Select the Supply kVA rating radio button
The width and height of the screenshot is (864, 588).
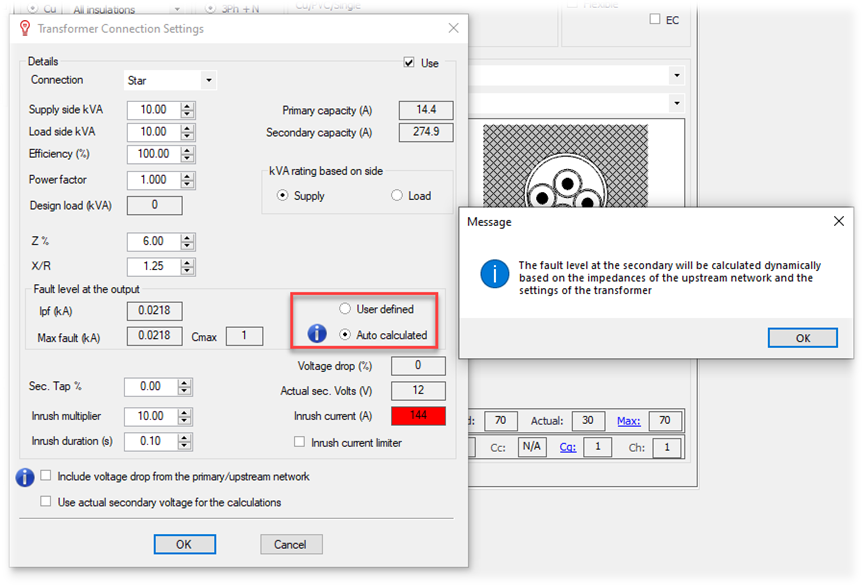pos(283,195)
